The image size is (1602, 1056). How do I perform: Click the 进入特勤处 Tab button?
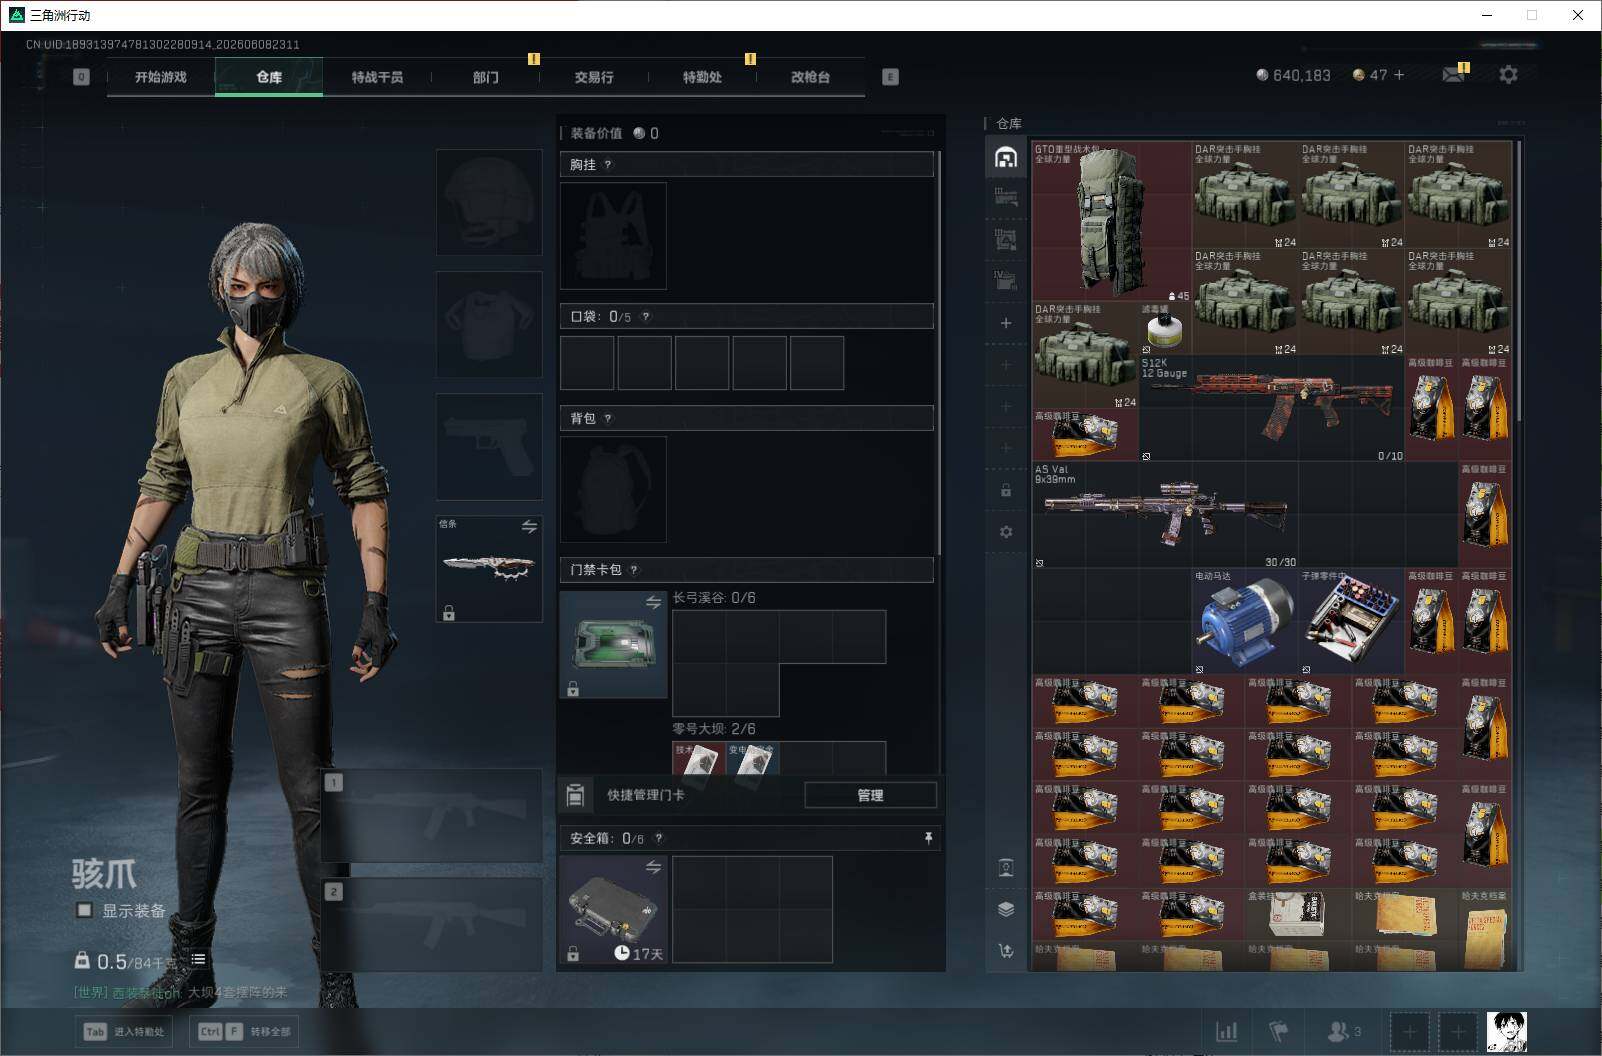[x=123, y=1031]
